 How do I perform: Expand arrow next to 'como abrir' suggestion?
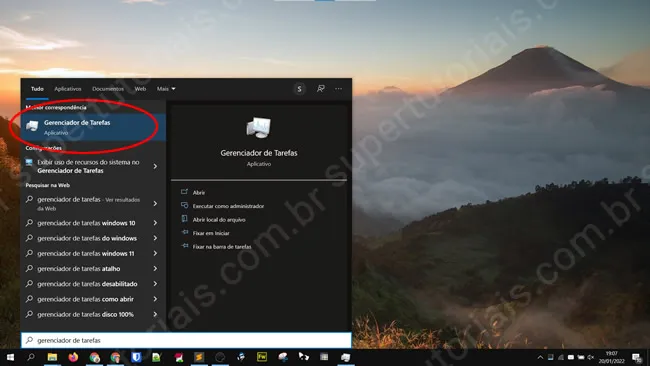155,299
